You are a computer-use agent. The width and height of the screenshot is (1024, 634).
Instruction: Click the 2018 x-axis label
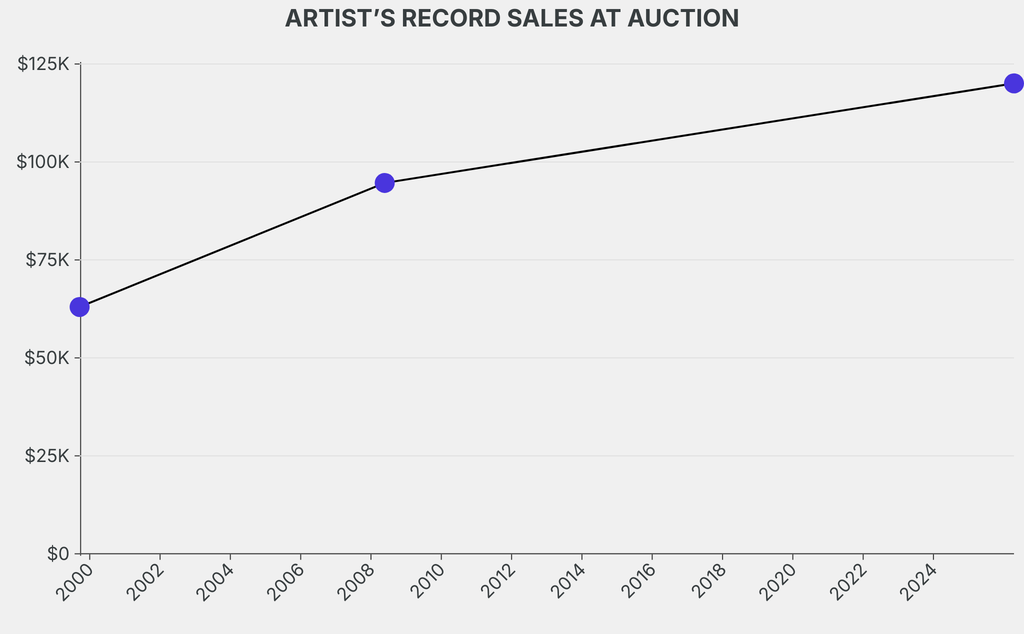[x=707, y=582]
